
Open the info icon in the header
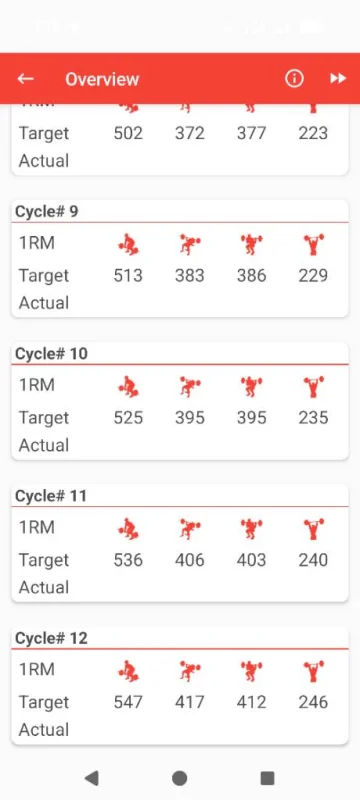[x=294, y=79]
